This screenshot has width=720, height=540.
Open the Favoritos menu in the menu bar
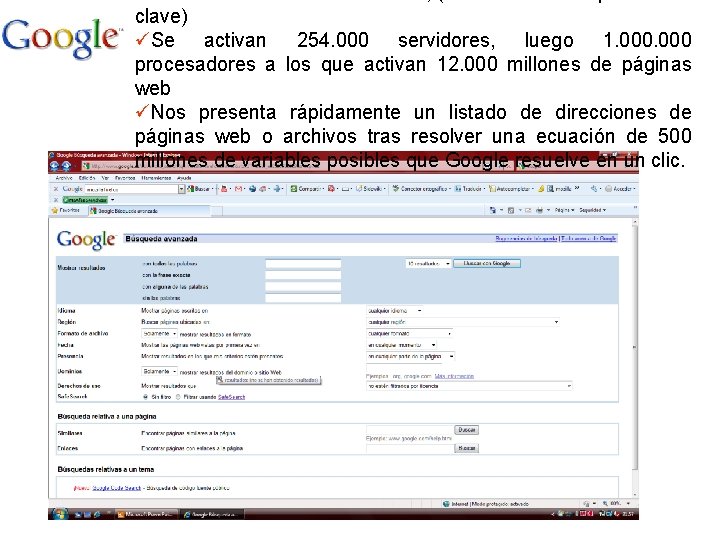click(x=125, y=178)
